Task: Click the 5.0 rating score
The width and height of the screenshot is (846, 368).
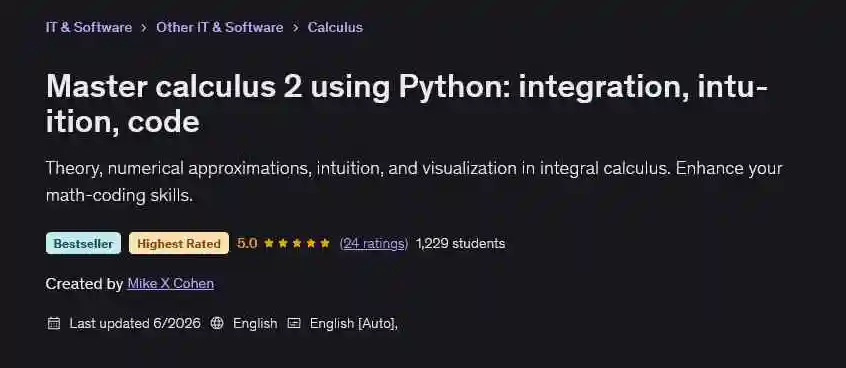Action: point(247,243)
